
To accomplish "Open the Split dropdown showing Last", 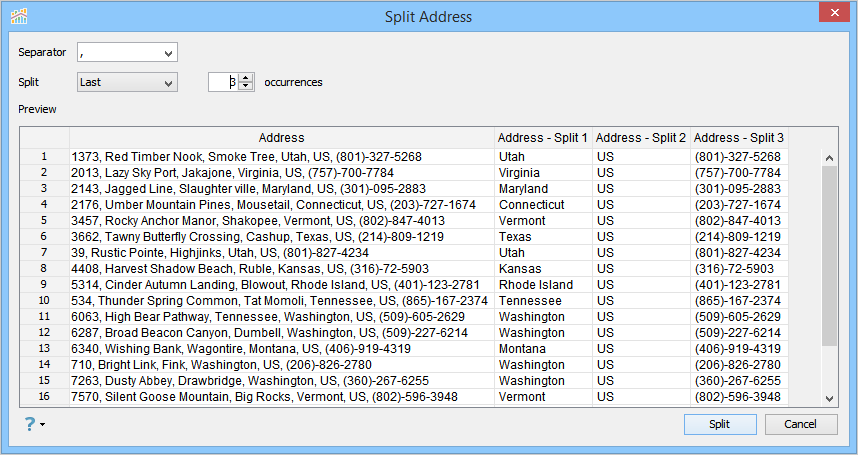I will tap(168, 83).
